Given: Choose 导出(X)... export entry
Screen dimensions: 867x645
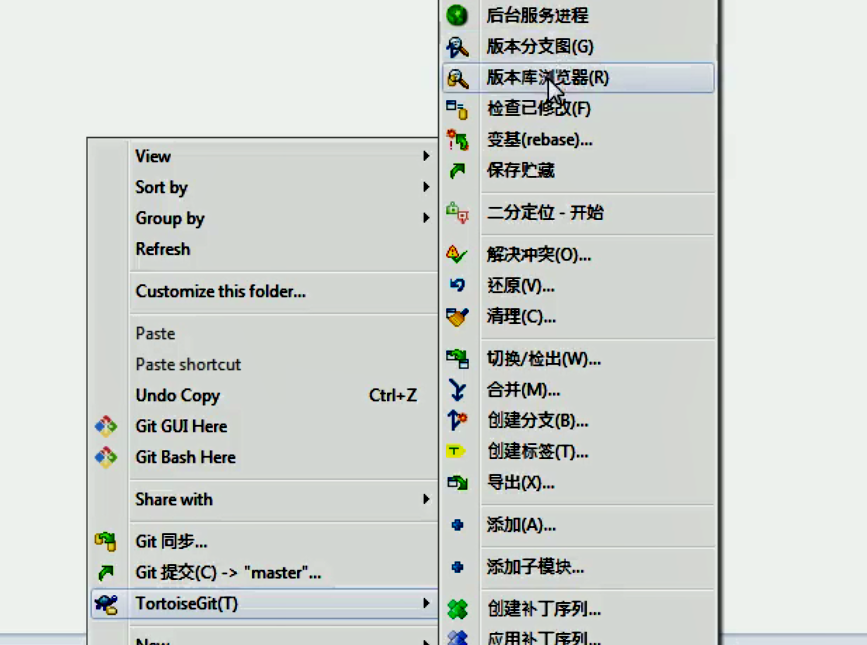Looking at the screenshot, I should 578,483.
